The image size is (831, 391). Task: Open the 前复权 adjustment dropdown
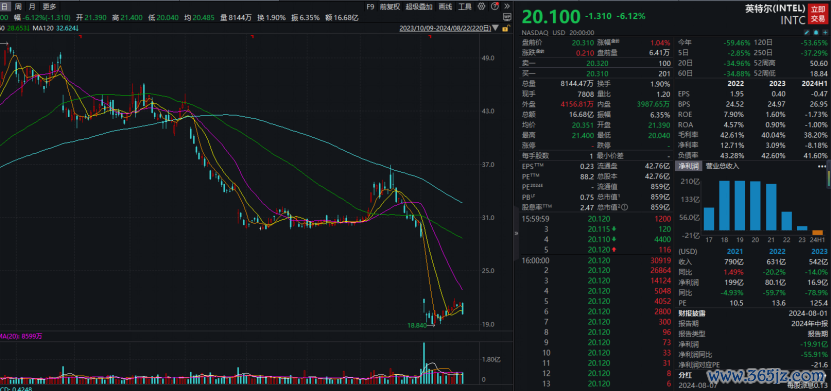pos(391,7)
